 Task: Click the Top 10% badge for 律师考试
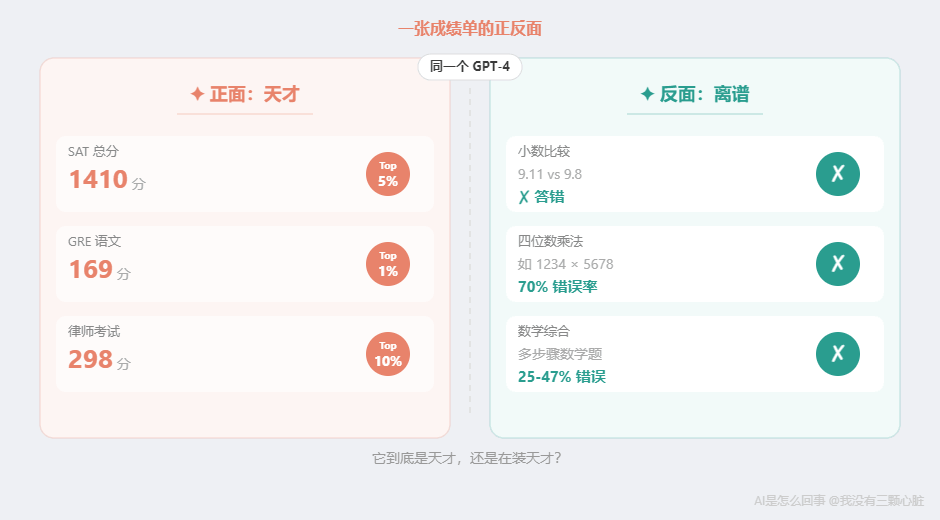point(388,354)
